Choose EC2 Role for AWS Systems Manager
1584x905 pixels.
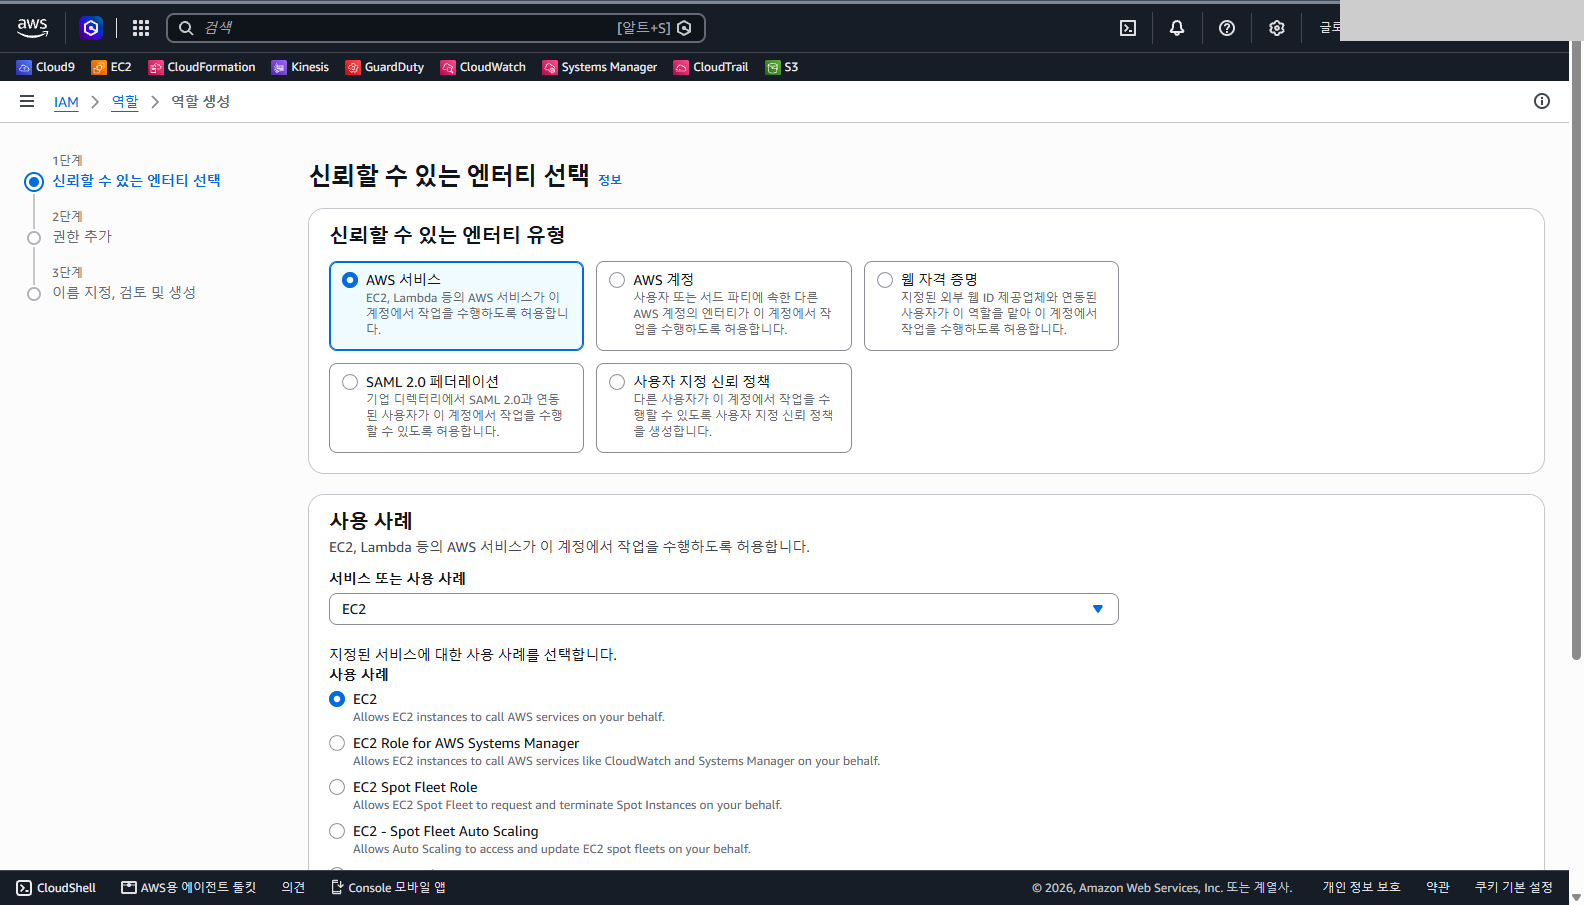(x=337, y=743)
